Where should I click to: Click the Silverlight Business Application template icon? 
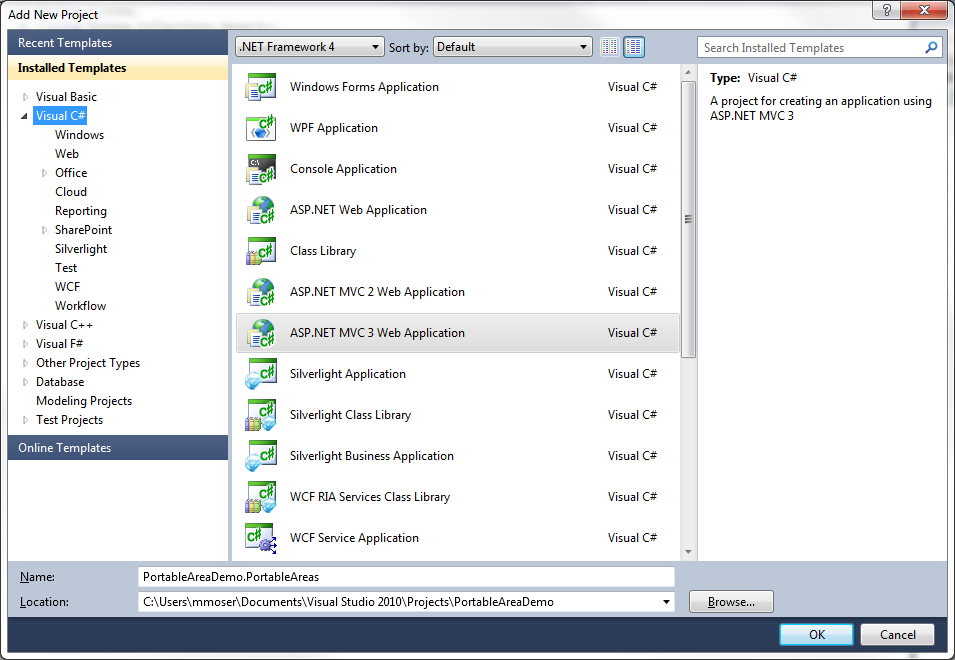coord(261,456)
